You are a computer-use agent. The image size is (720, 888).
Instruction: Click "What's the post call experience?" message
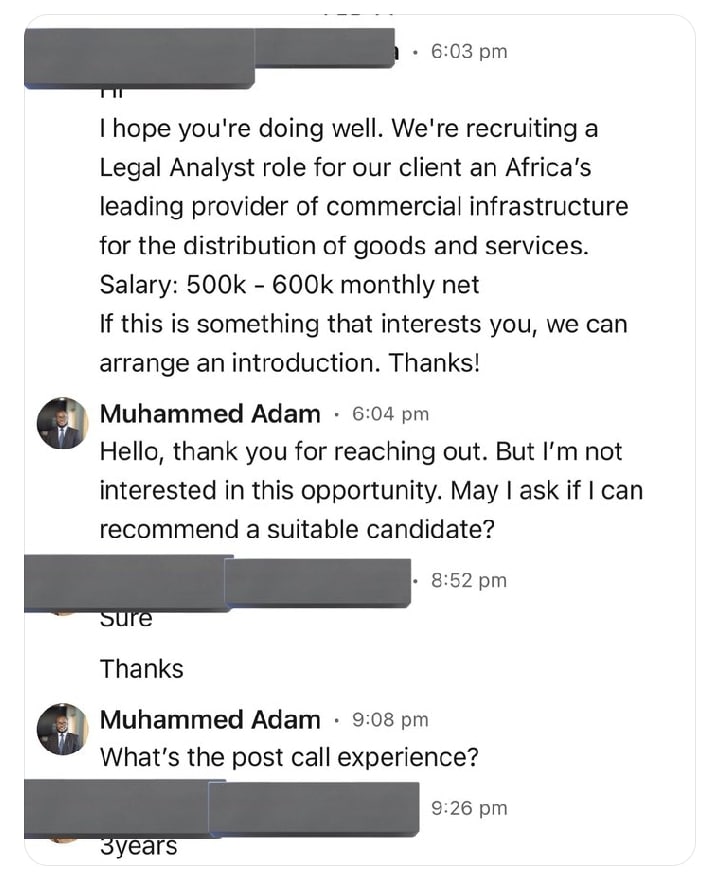click(x=289, y=757)
